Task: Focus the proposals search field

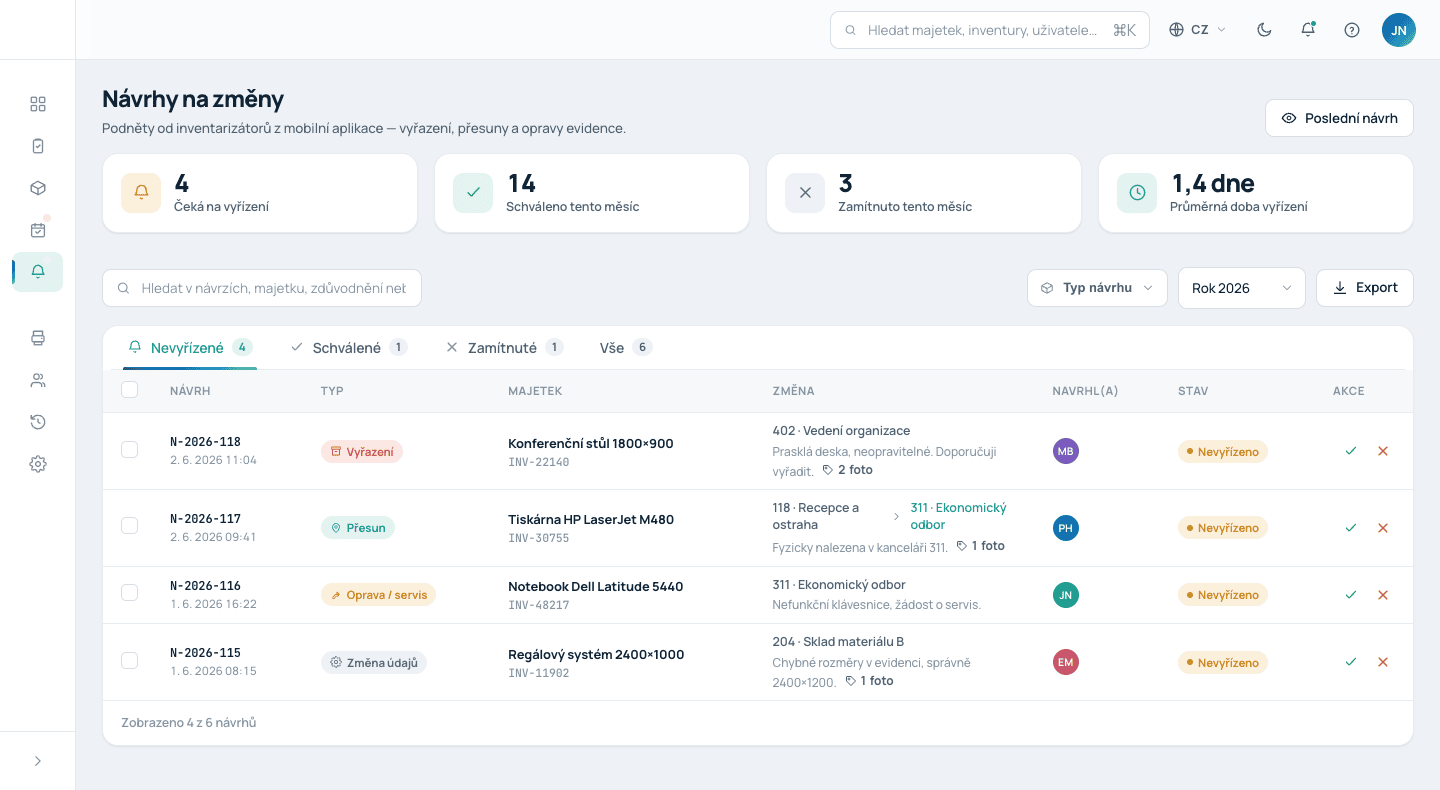Action: [x=262, y=288]
